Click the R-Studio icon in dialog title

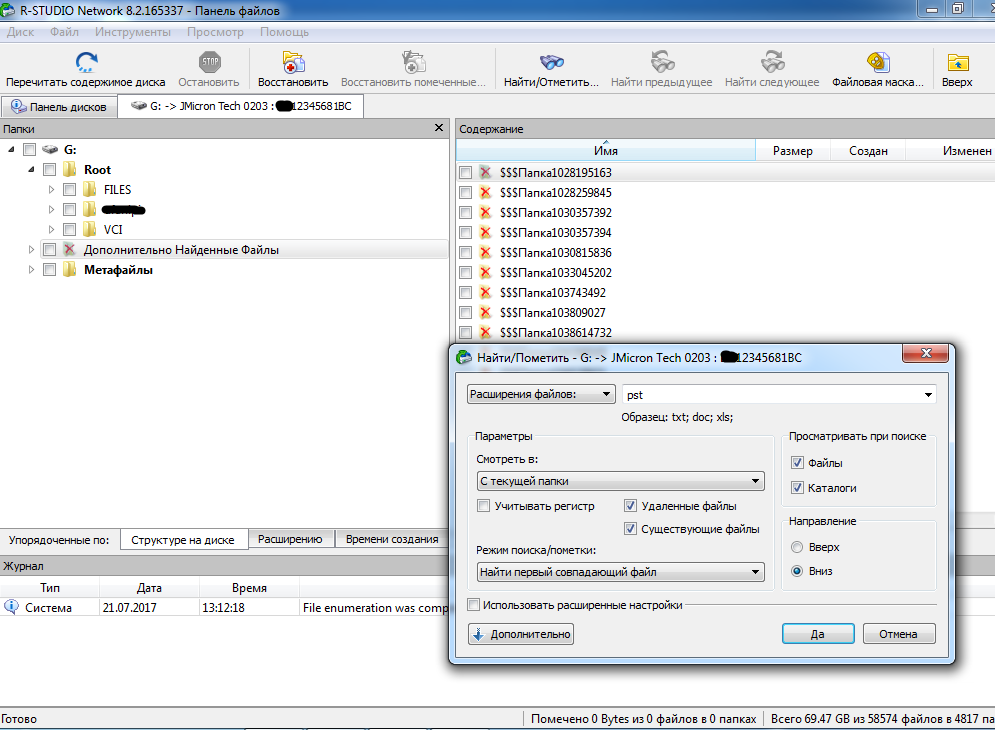click(x=465, y=357)
